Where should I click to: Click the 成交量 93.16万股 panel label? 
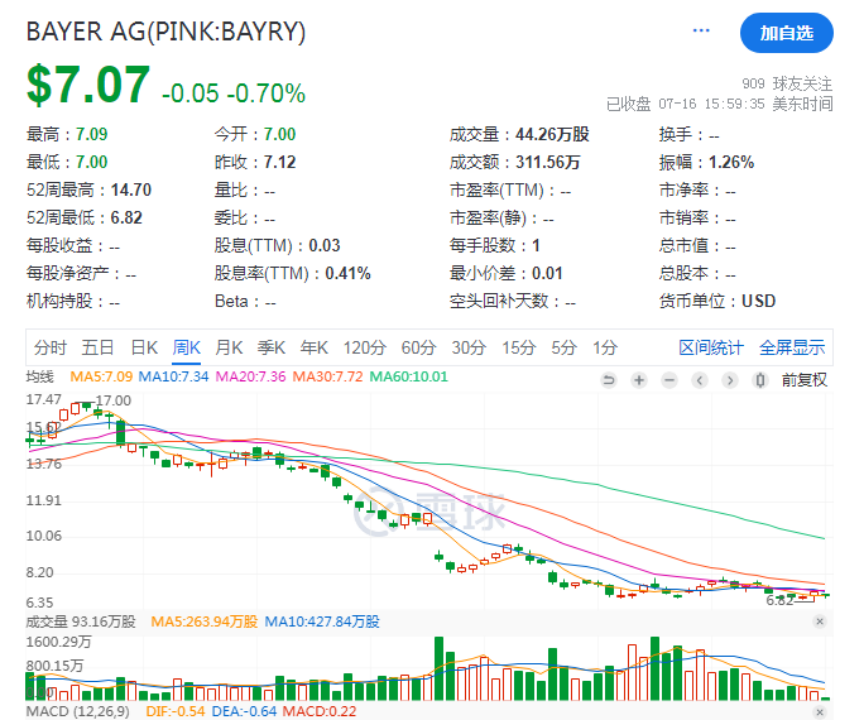pos(81,621)
